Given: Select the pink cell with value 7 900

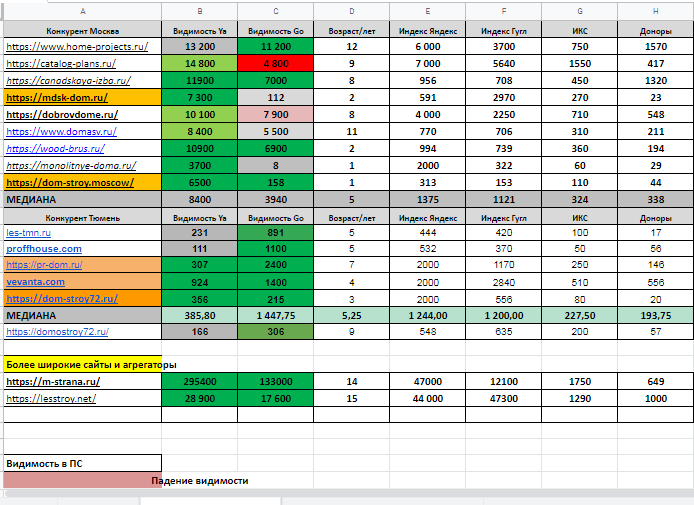Looking at the screenshot, I should coord(276,115).
